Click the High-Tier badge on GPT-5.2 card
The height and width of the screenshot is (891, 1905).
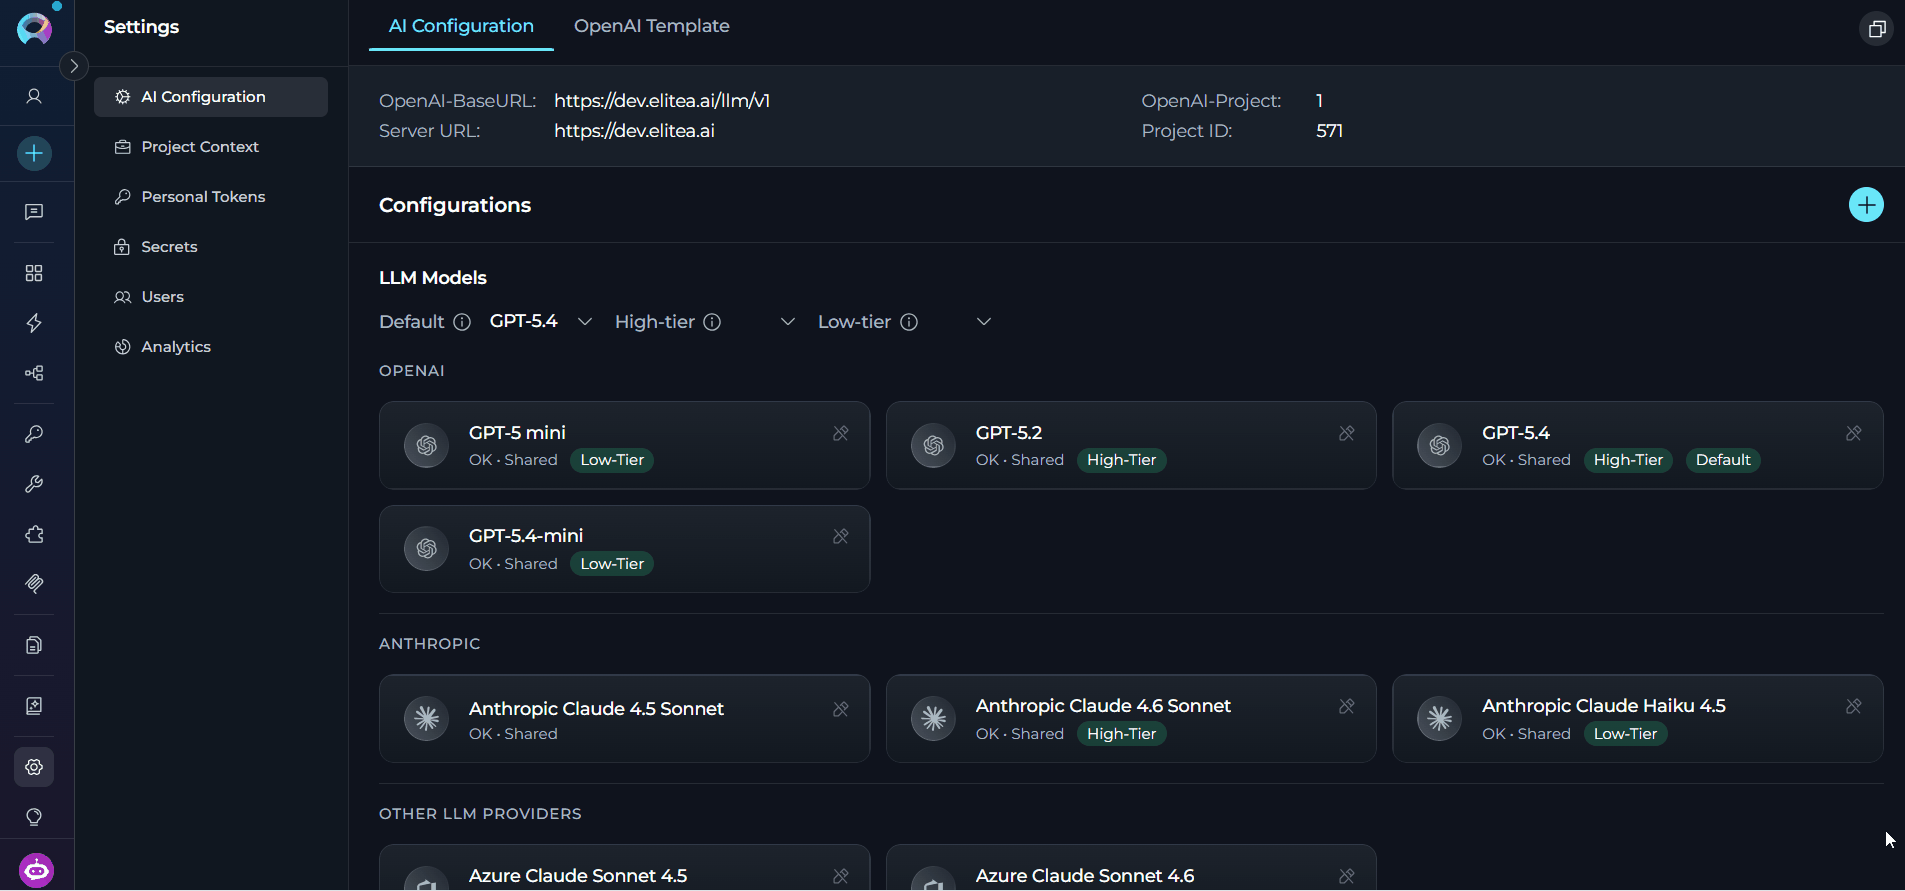click(x=1121, y=460)
